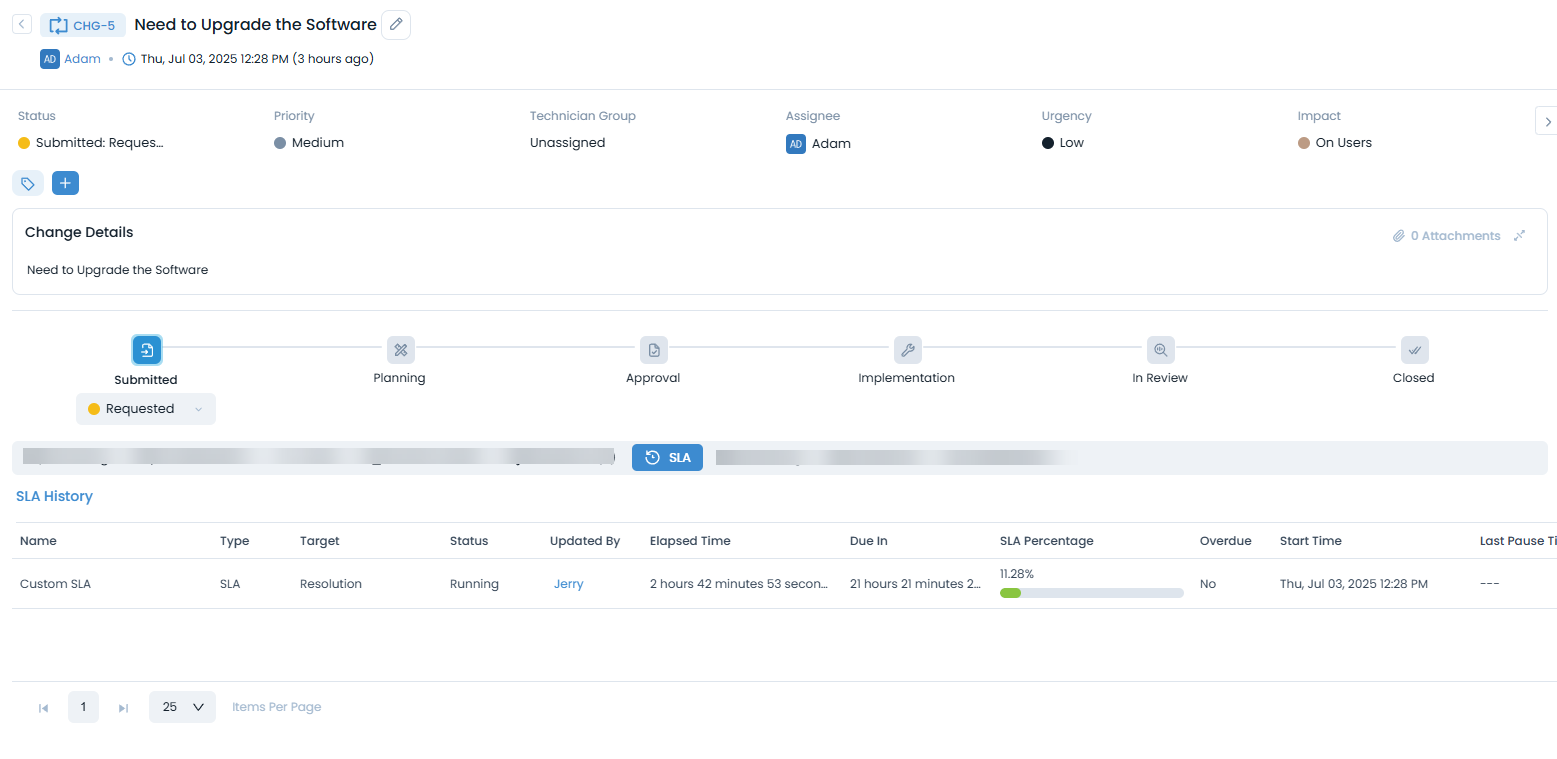Open the Requested status dropdown
Viewport: 1557px width, 759px height.
point(146,409)
